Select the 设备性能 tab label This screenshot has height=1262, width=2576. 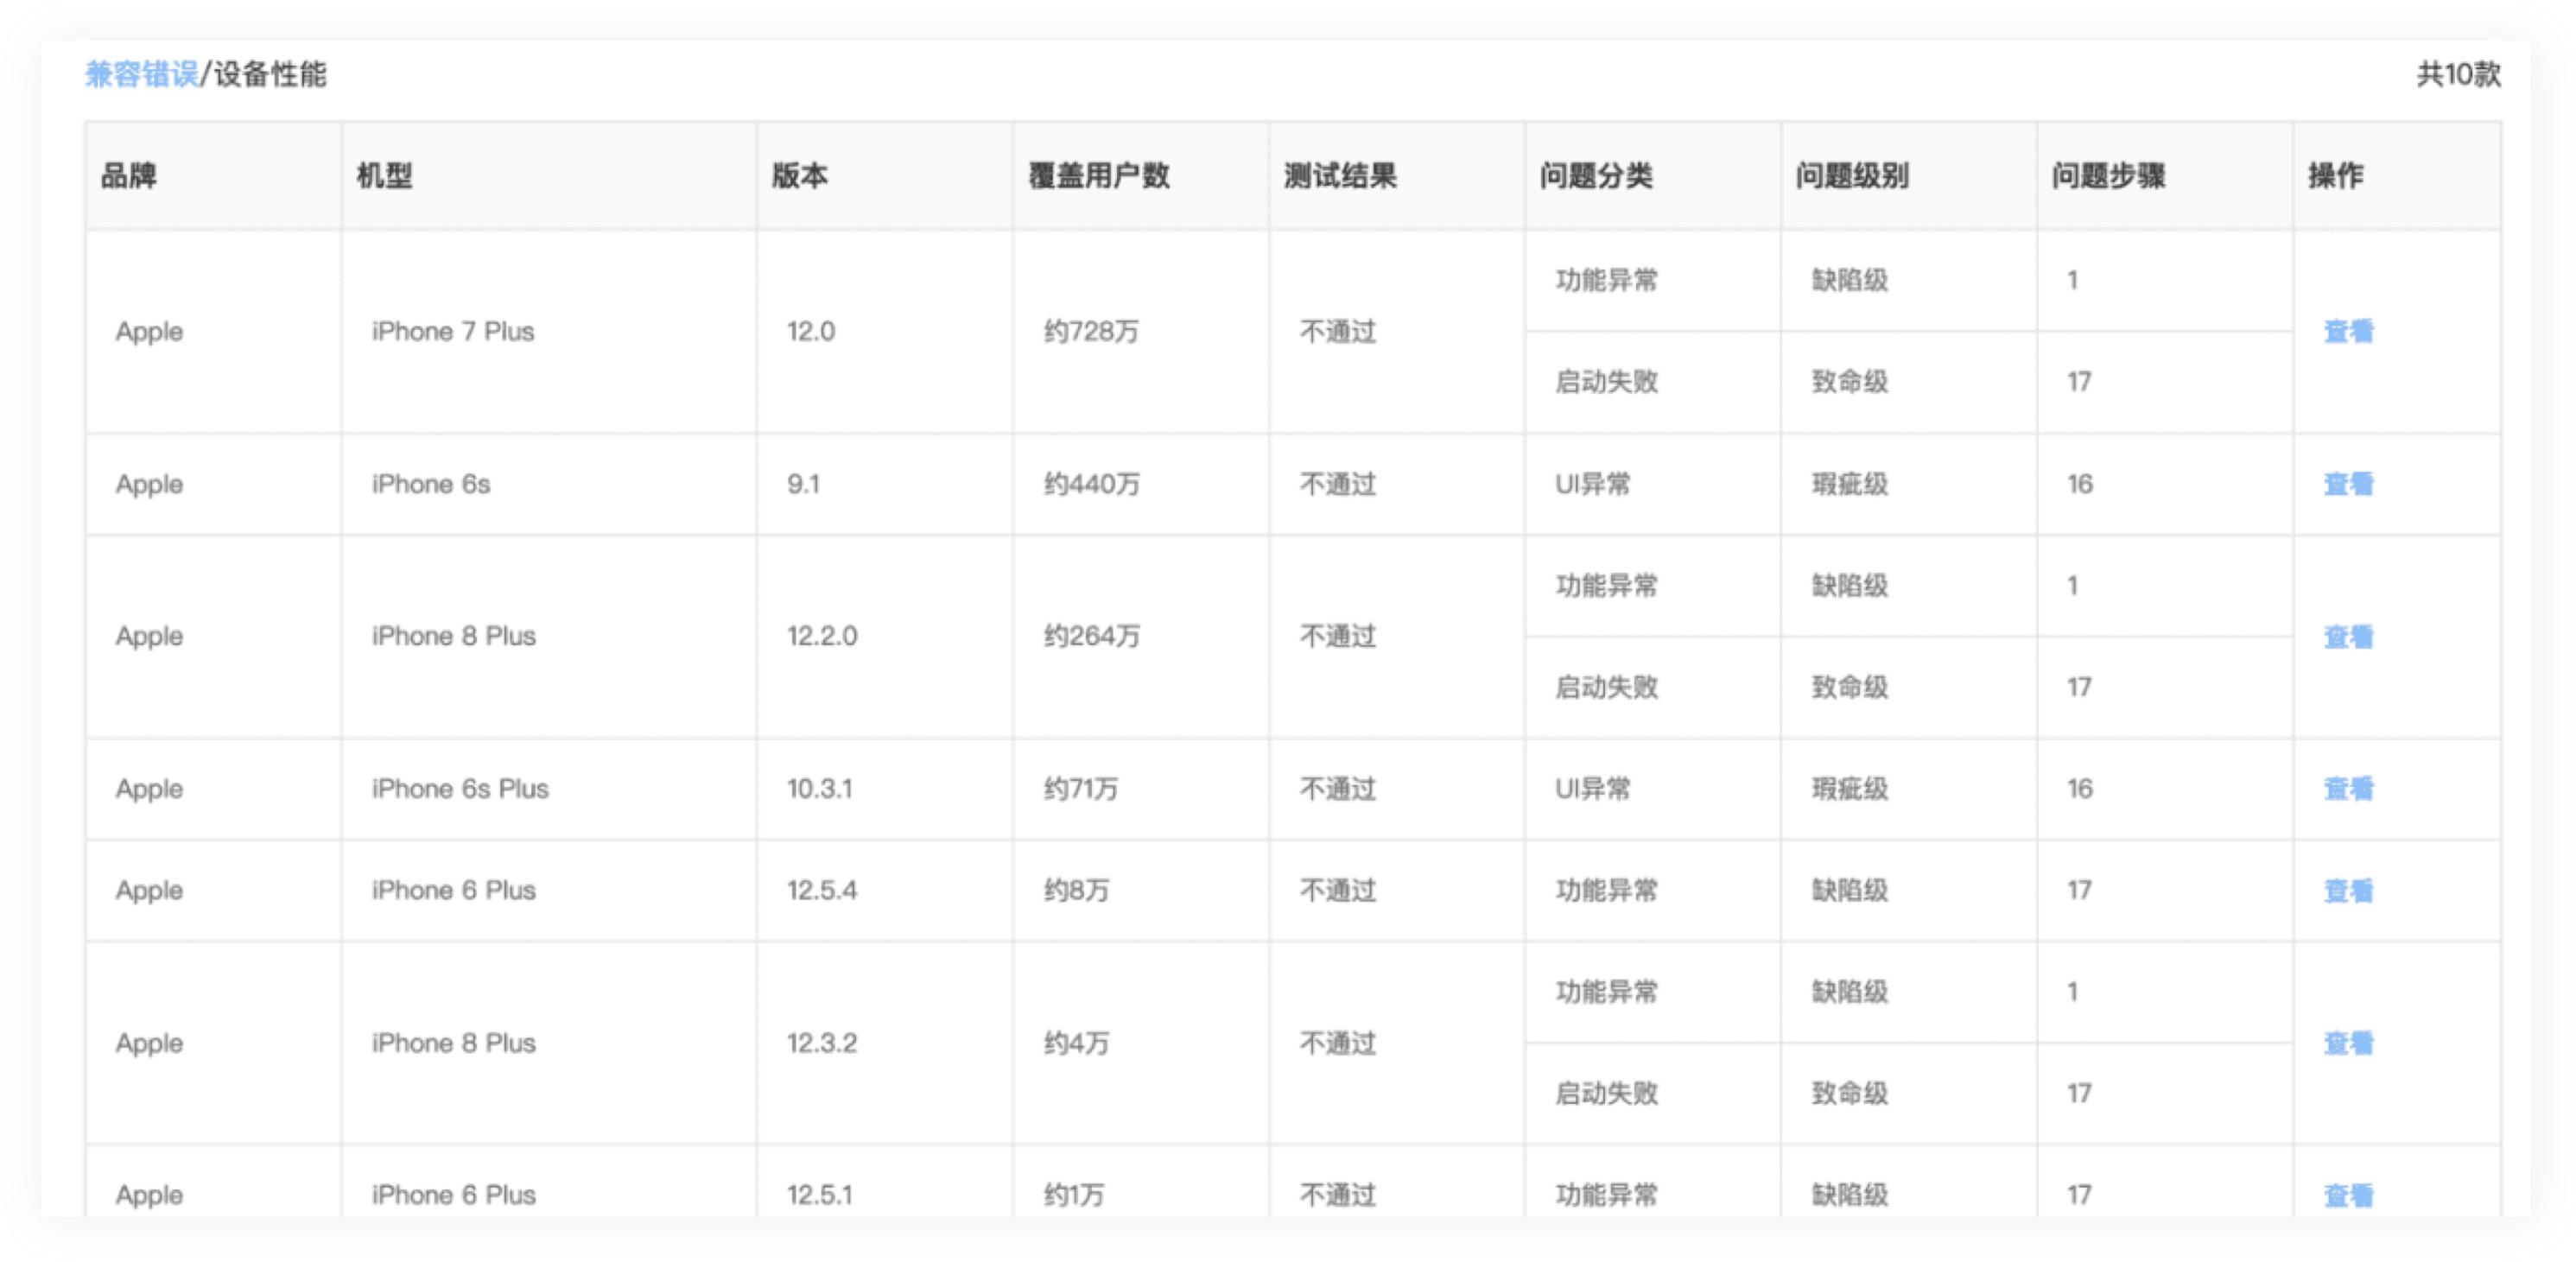pos(270,74)
